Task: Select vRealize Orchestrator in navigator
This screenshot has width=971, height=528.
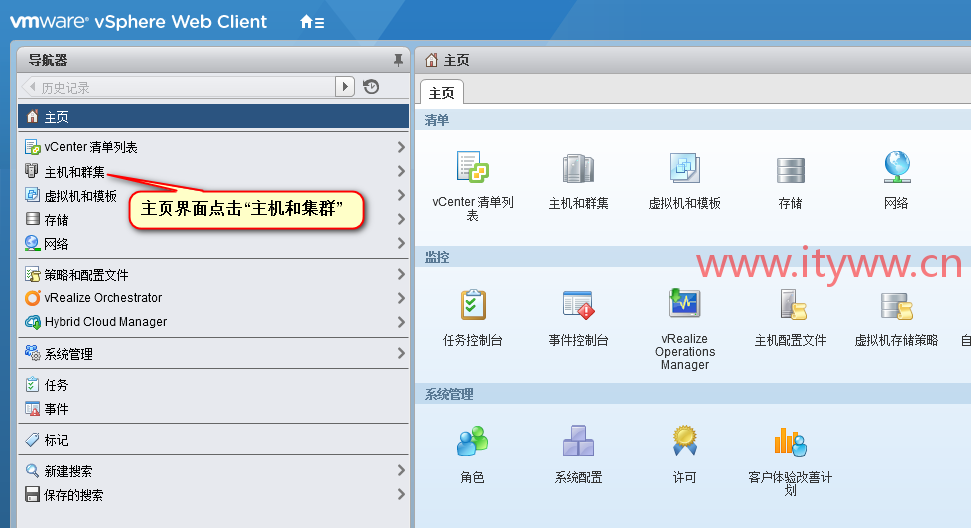Action: pyautogui.click(x=214, y=298)
